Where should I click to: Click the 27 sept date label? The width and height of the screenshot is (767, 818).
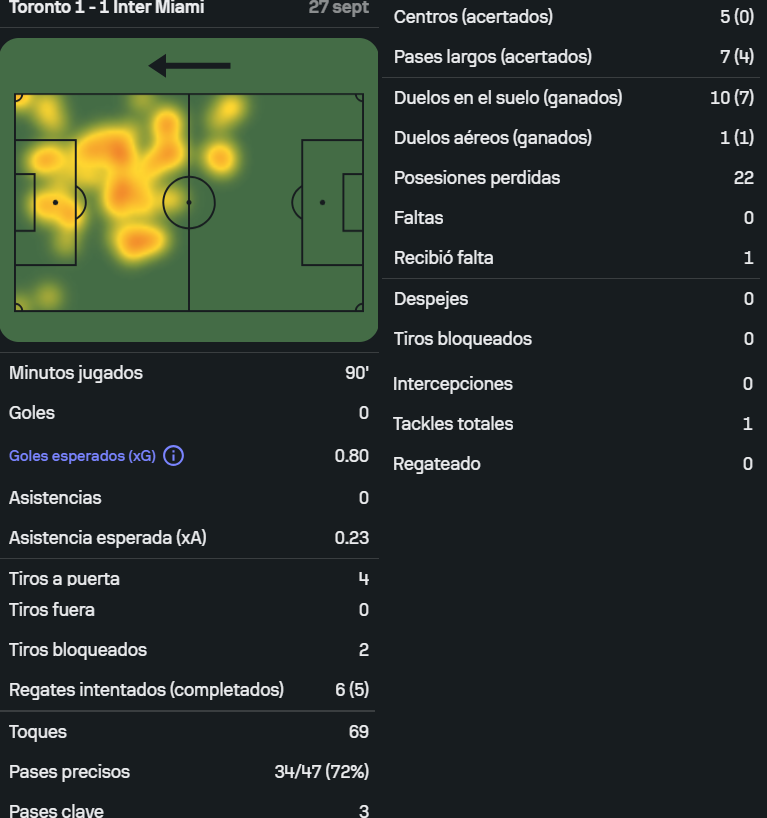click(x=339, y=7)
